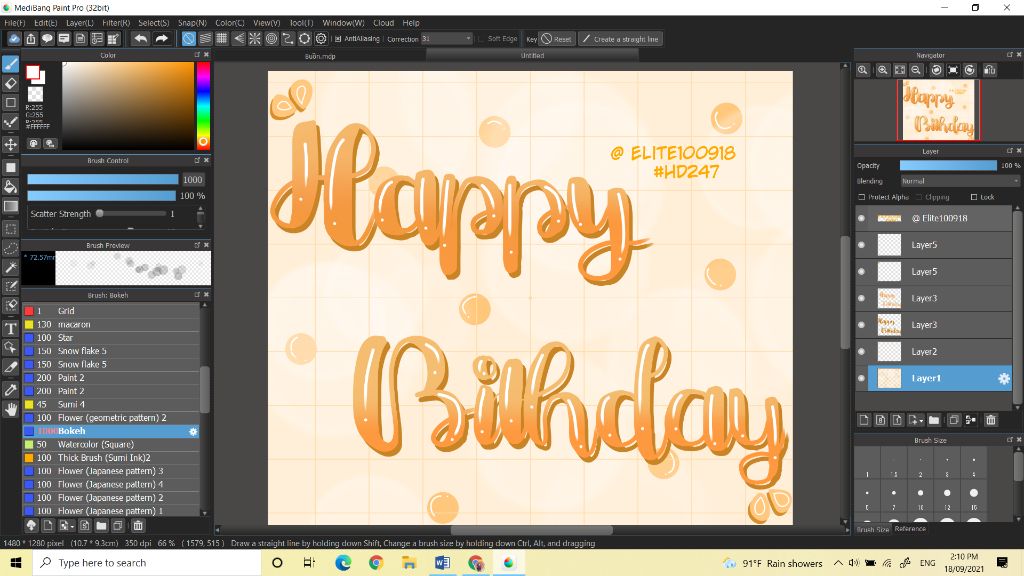Open settings gear for Layer1
The height and width of the screenshot is (576, 1024).
[x=1004, y=379]
